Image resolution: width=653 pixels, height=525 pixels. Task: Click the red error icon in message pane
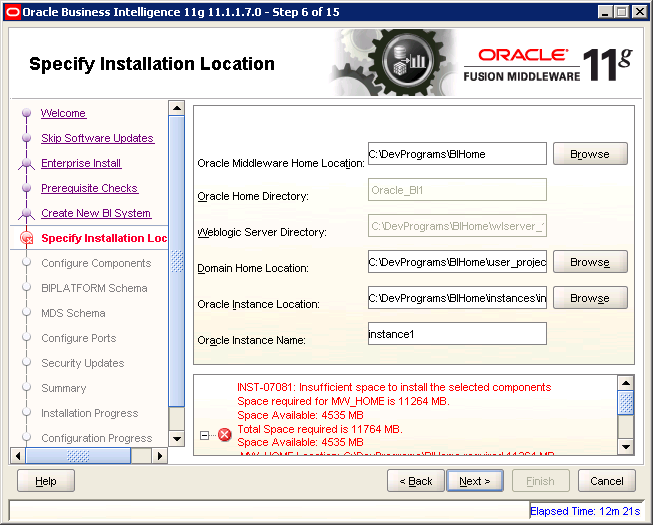(225, 435)
